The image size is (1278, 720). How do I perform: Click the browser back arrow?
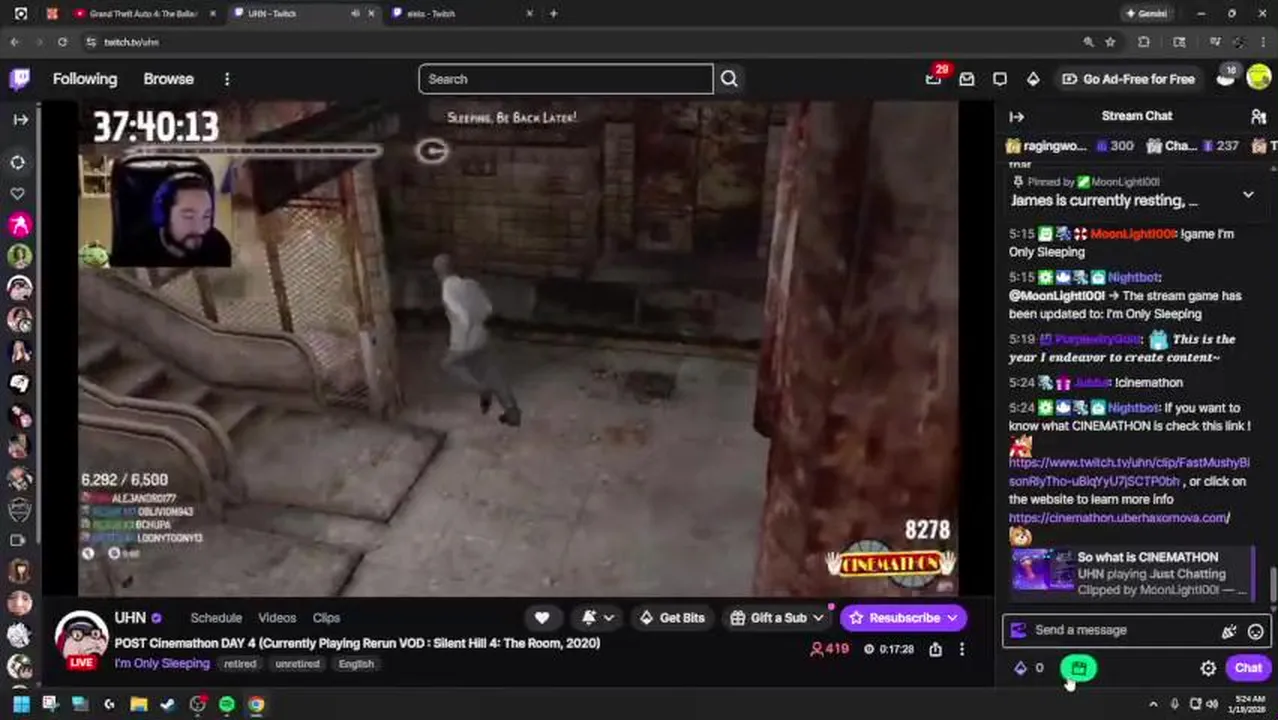pos(14,42)
